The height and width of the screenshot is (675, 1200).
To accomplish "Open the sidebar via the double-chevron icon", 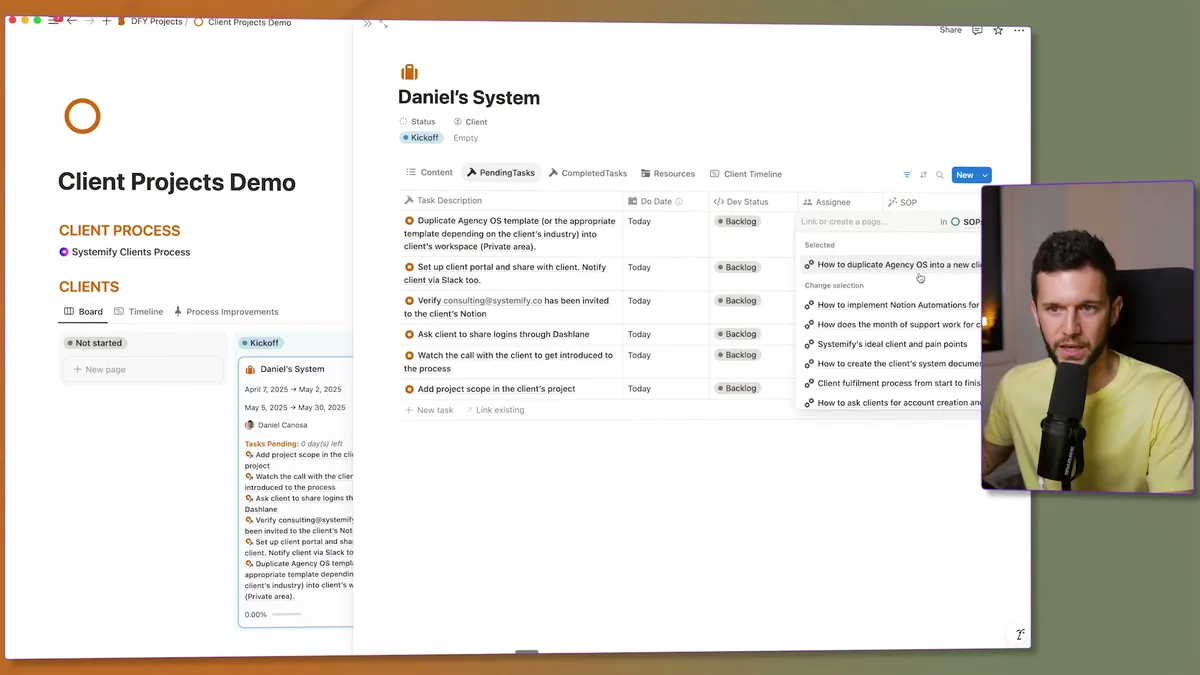I will (x=367, y=22).
